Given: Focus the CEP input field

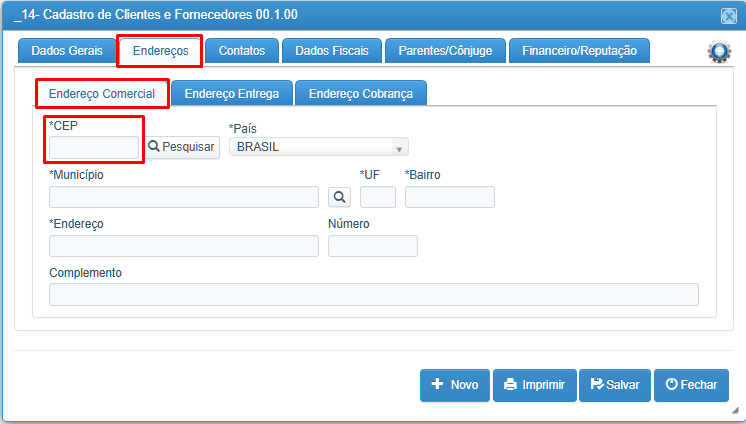Looking at the screenshot, I should pos(94,148).
